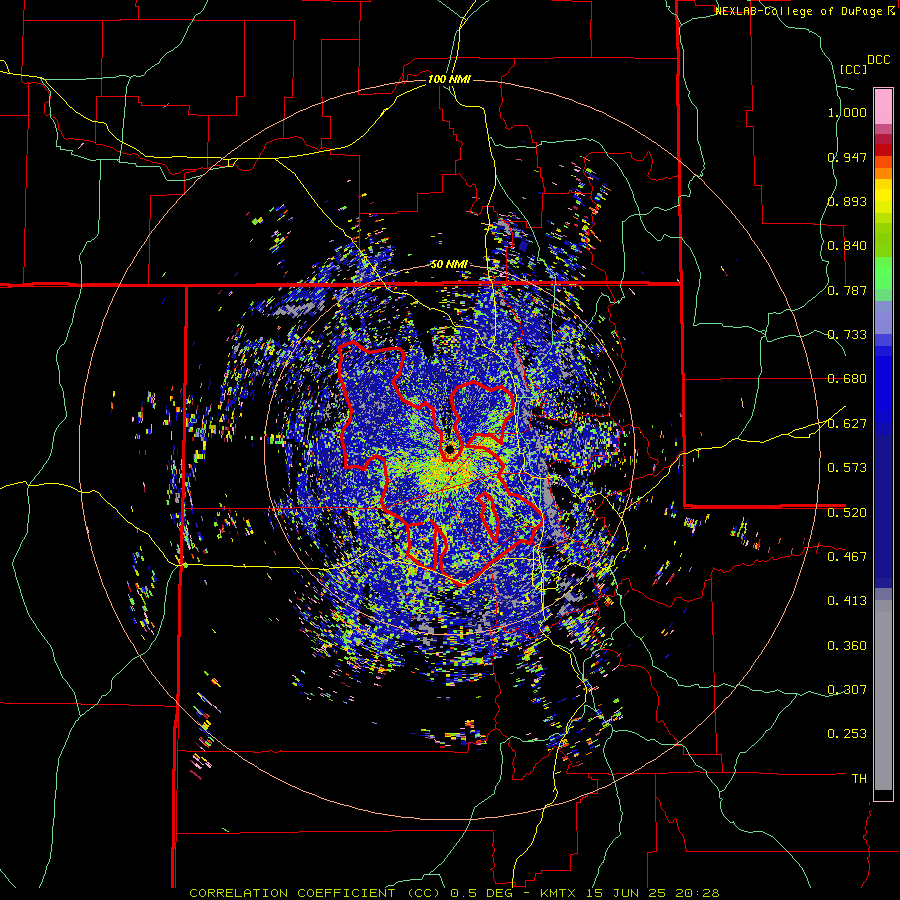Click the DCC label above the scale
Screen dimensions: 900x900
(878, 60)
